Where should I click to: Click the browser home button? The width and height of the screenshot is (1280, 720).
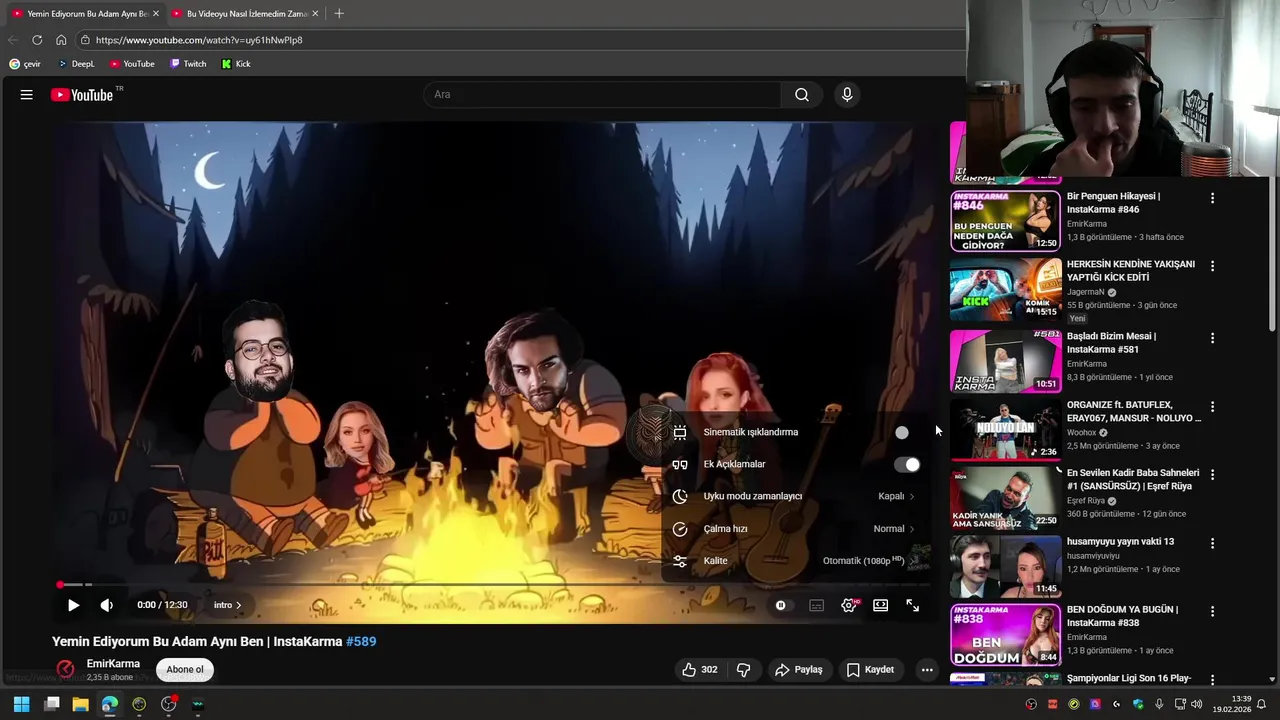(61, 40)
